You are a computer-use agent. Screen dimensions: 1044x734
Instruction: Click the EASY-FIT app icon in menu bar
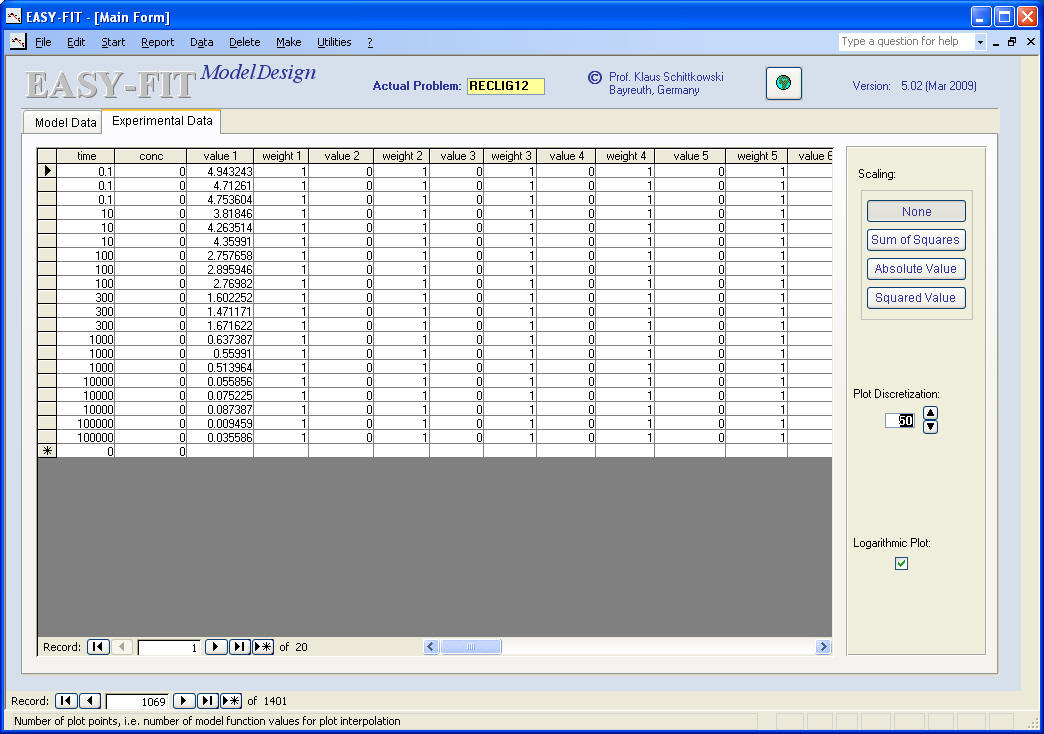[x=17, y=42]
